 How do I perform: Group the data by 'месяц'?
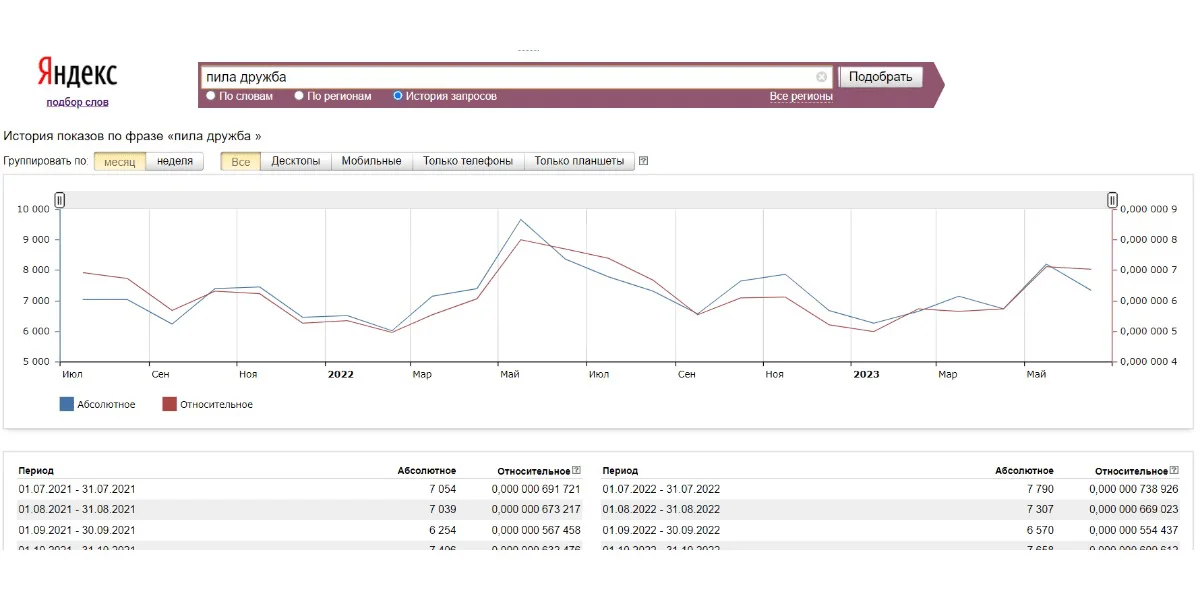pyautogui.click(x=120, y=161)
